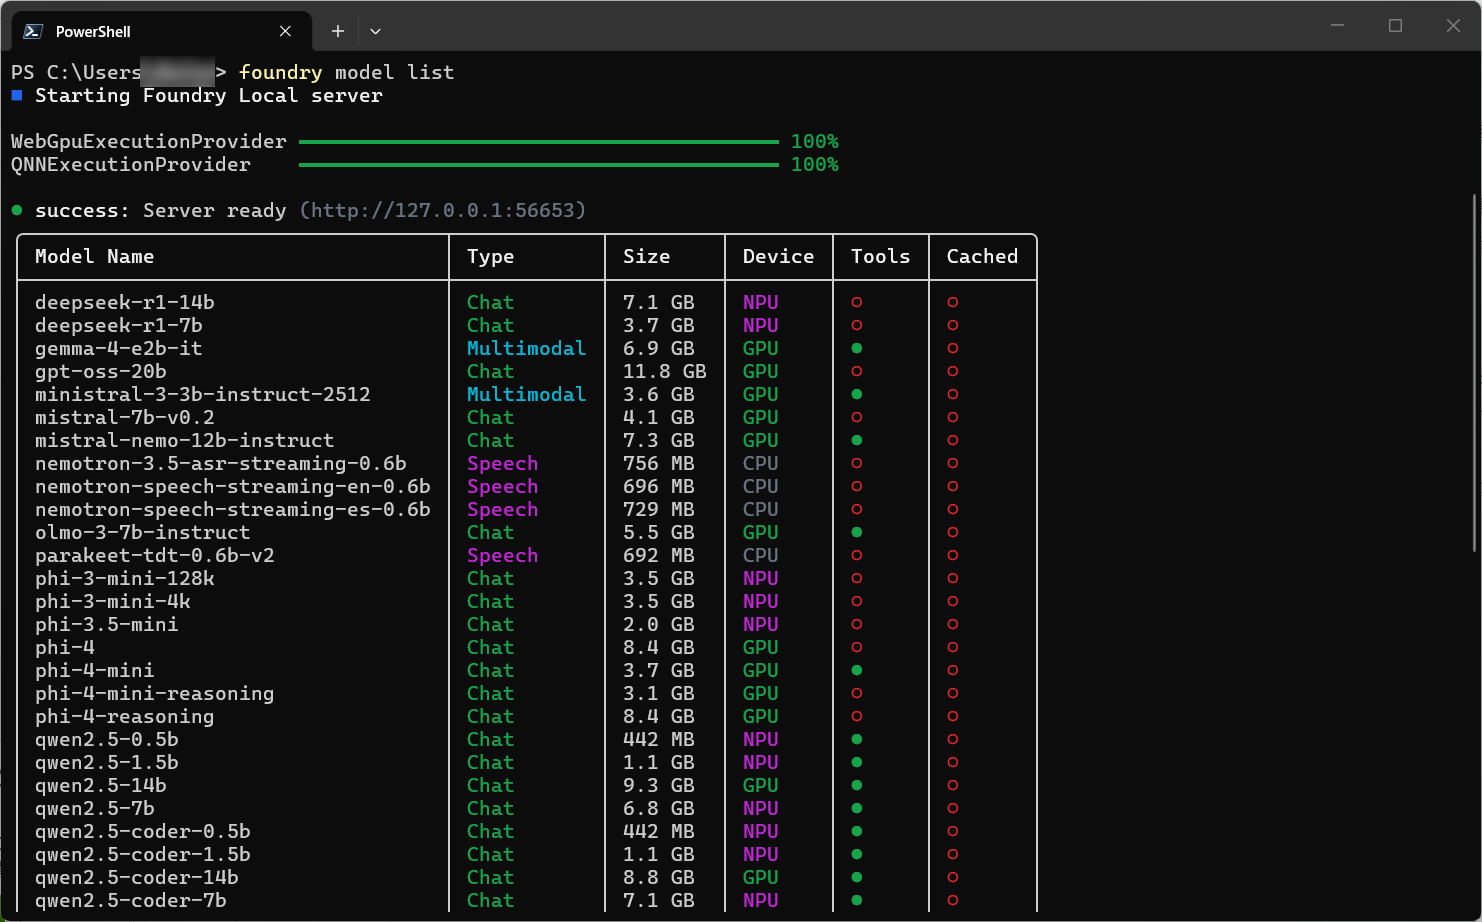Click the Cached dot for phi-3.5-mini
The width and height of the screenshot is (1482, 922).
click(953, 624)
